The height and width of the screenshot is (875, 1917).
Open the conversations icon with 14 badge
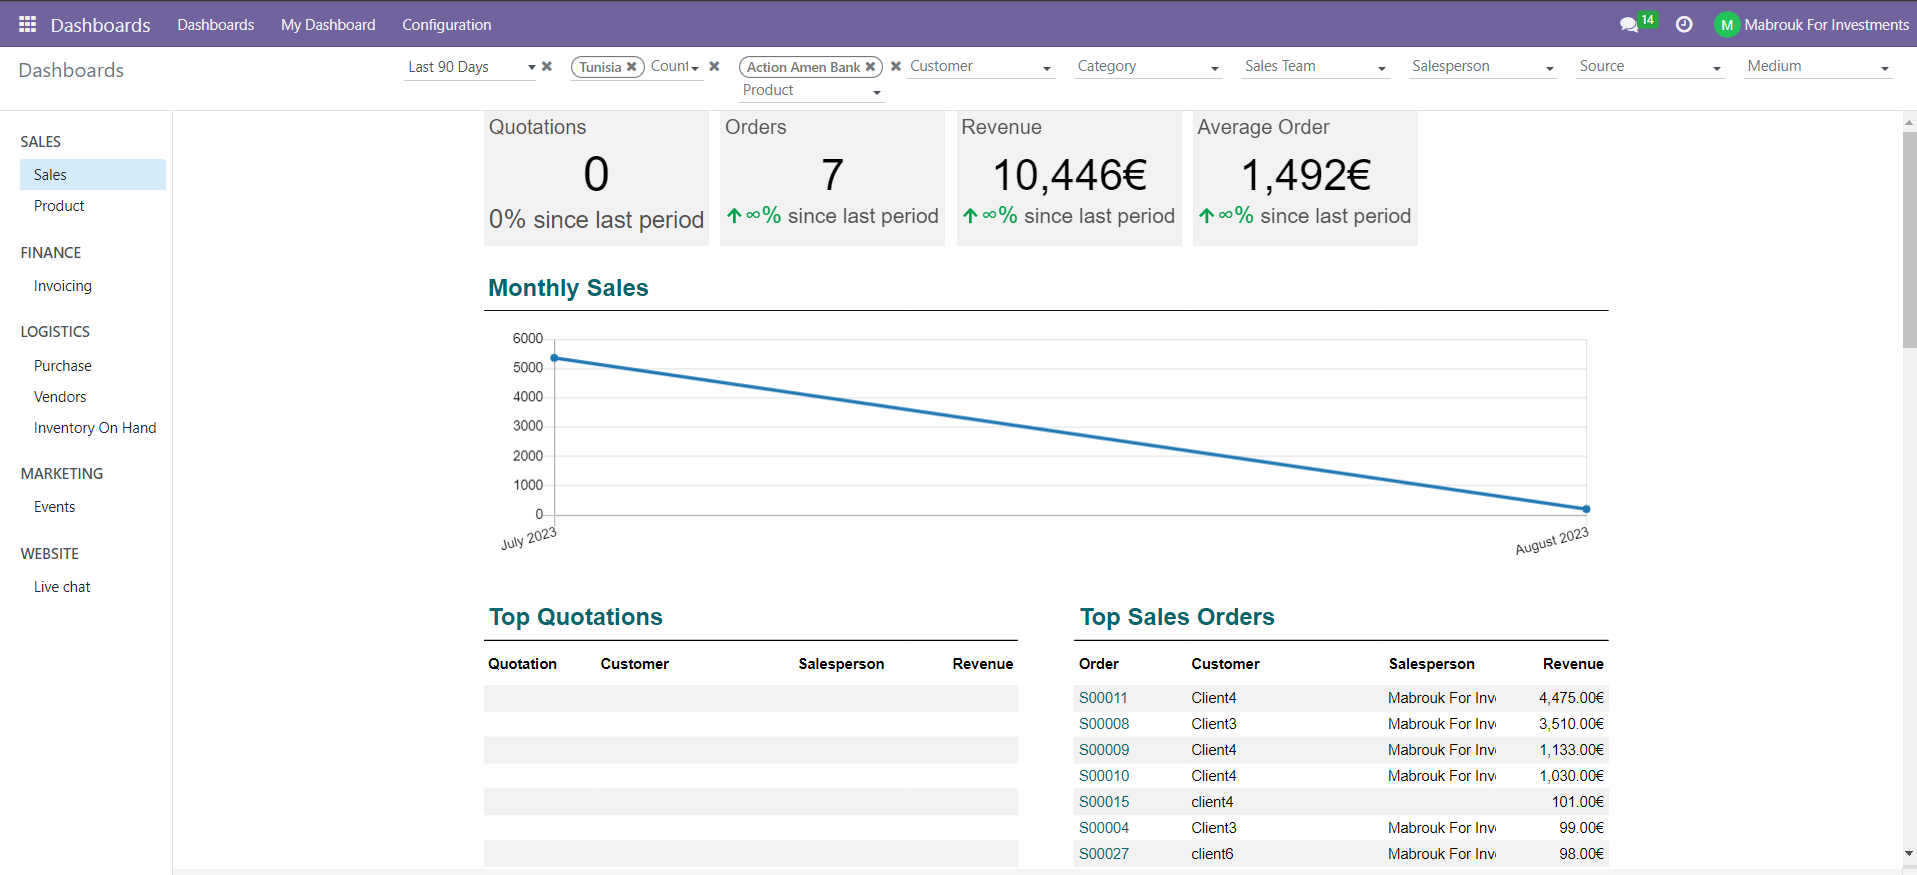(1636, 23)
